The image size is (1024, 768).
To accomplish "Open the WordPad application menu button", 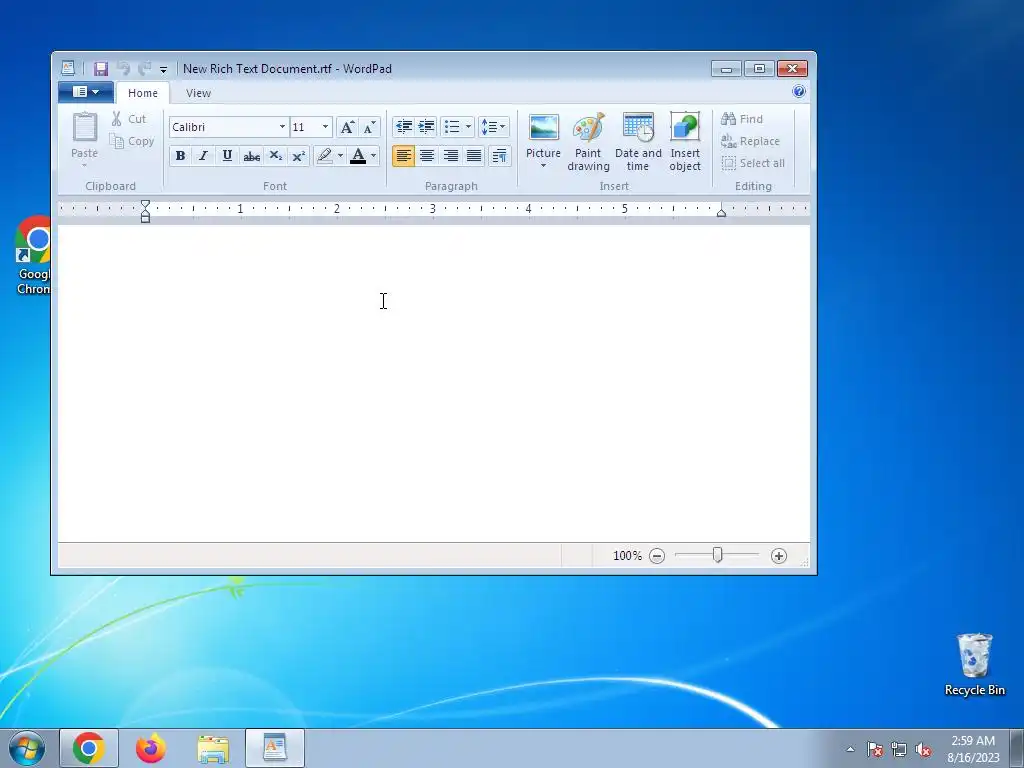I will 86,92.
